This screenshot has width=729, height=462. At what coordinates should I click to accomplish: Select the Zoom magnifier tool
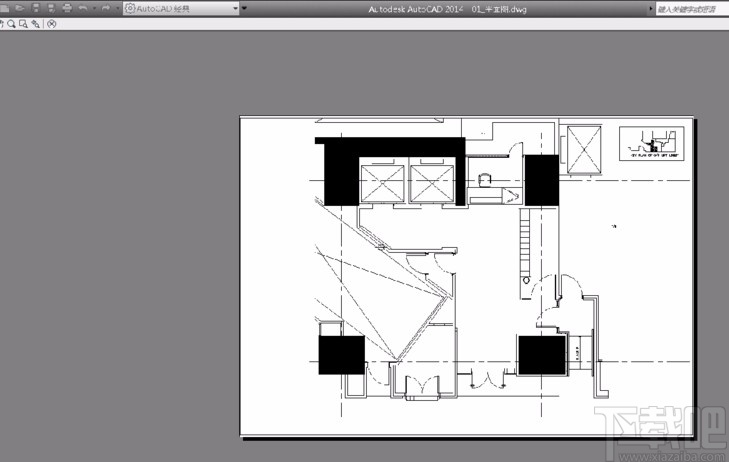tap(11, 24)
